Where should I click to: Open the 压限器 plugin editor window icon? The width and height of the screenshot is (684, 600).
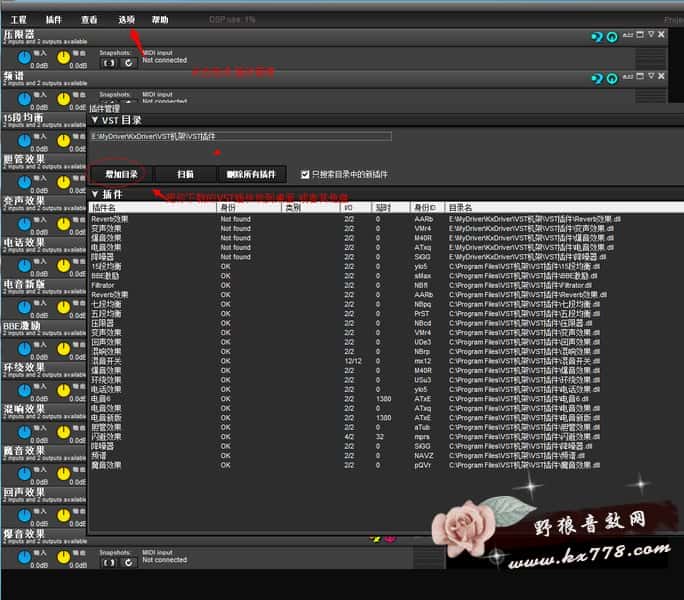[x=639, y=34]
